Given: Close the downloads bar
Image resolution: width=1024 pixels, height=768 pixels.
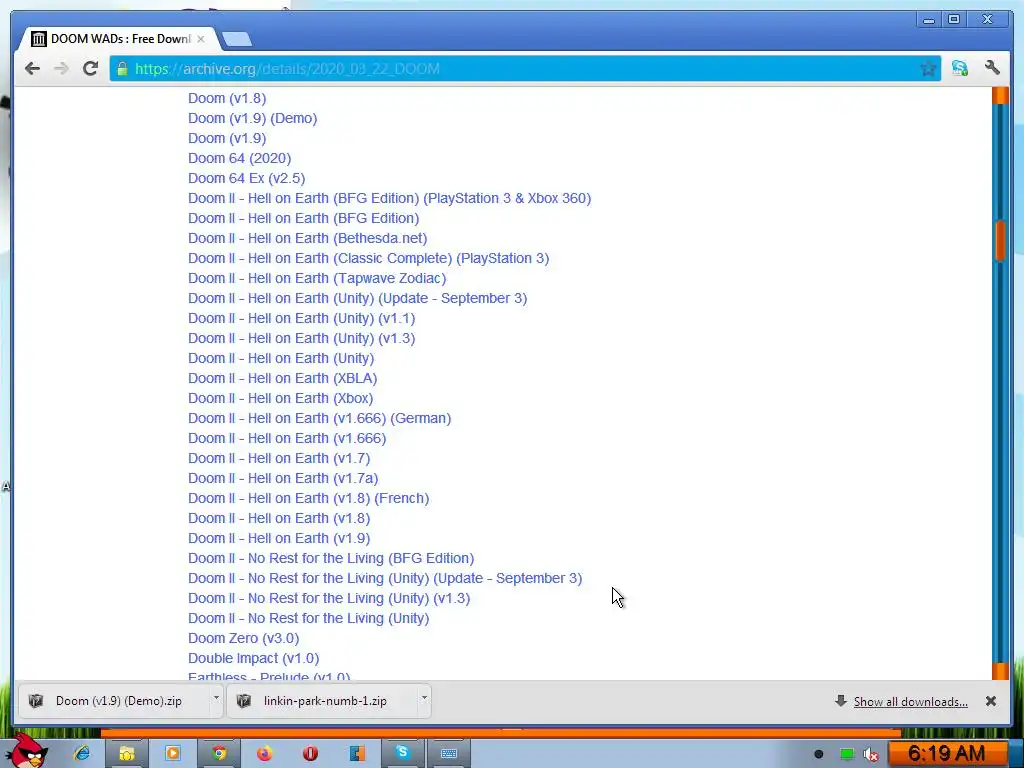Looking at the screenshot, I should click(991, 701).
